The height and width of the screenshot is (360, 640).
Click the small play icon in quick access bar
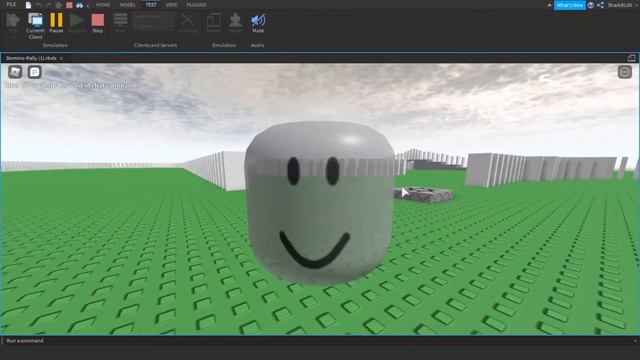tap(59, 5)
